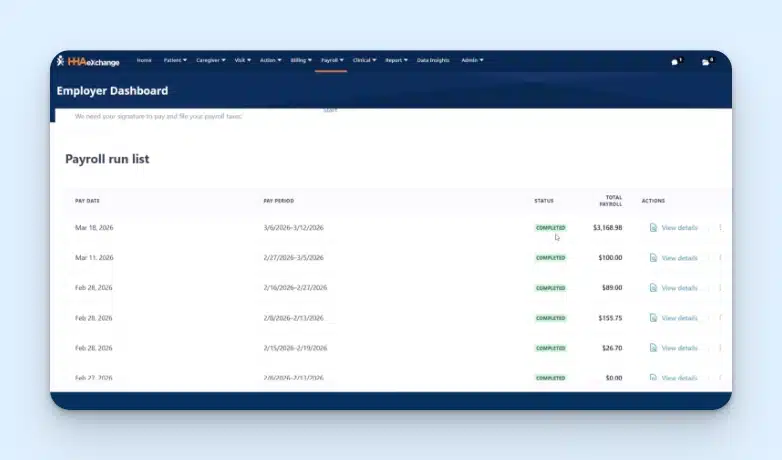This screenshot has width=782, height=460.
Task: Open Data Insights in the navigation bar
Action: point(433,60)
